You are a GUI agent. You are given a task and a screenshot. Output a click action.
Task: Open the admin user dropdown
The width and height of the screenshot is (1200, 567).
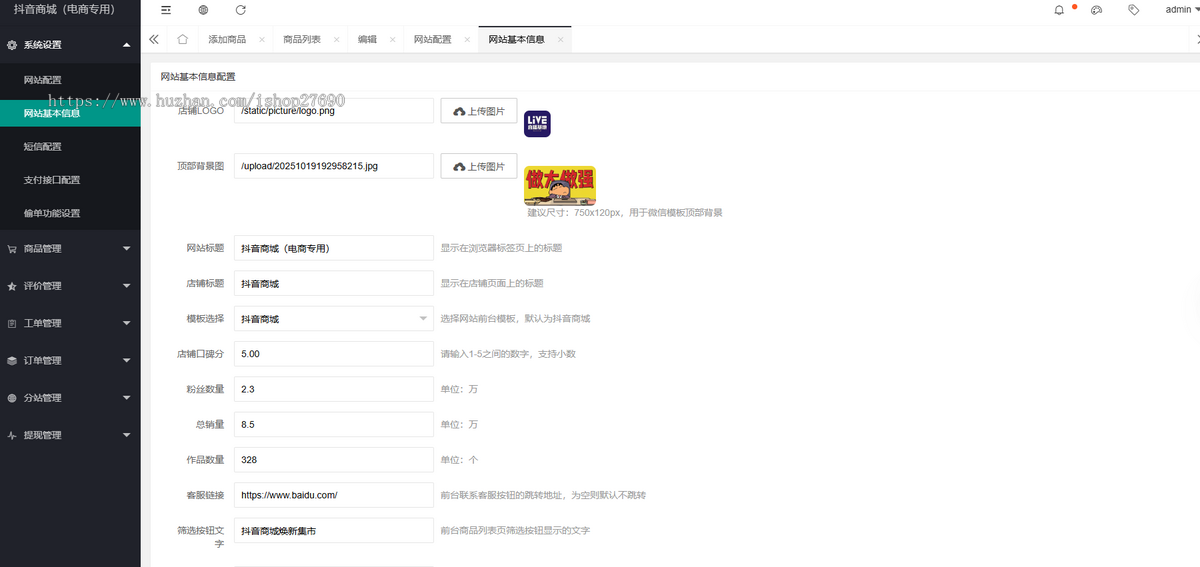1182,10
